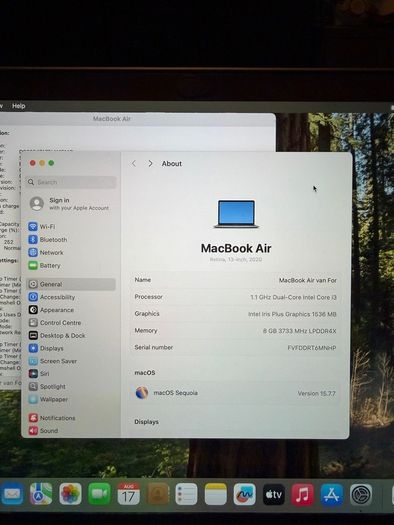Open Freeform from the Dock
Viewport: 394px width, 525px height.
tap(245, 494)
